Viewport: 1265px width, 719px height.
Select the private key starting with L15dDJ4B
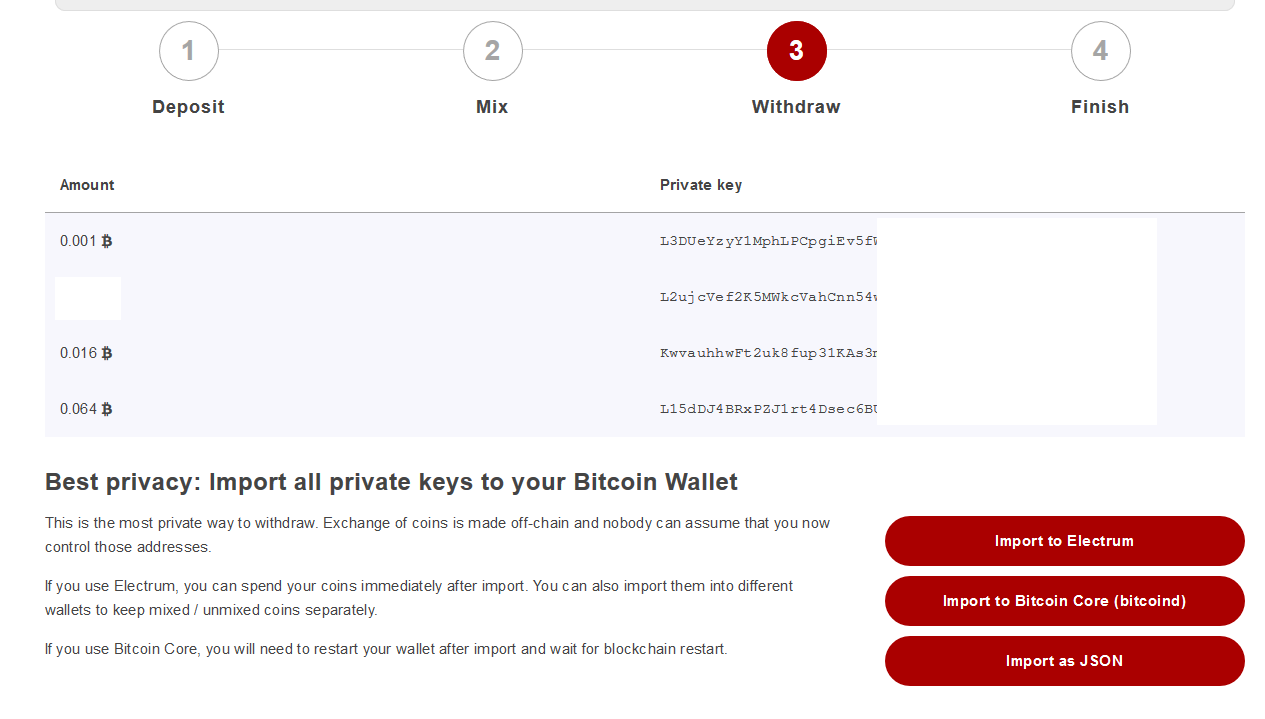[768, 409]
